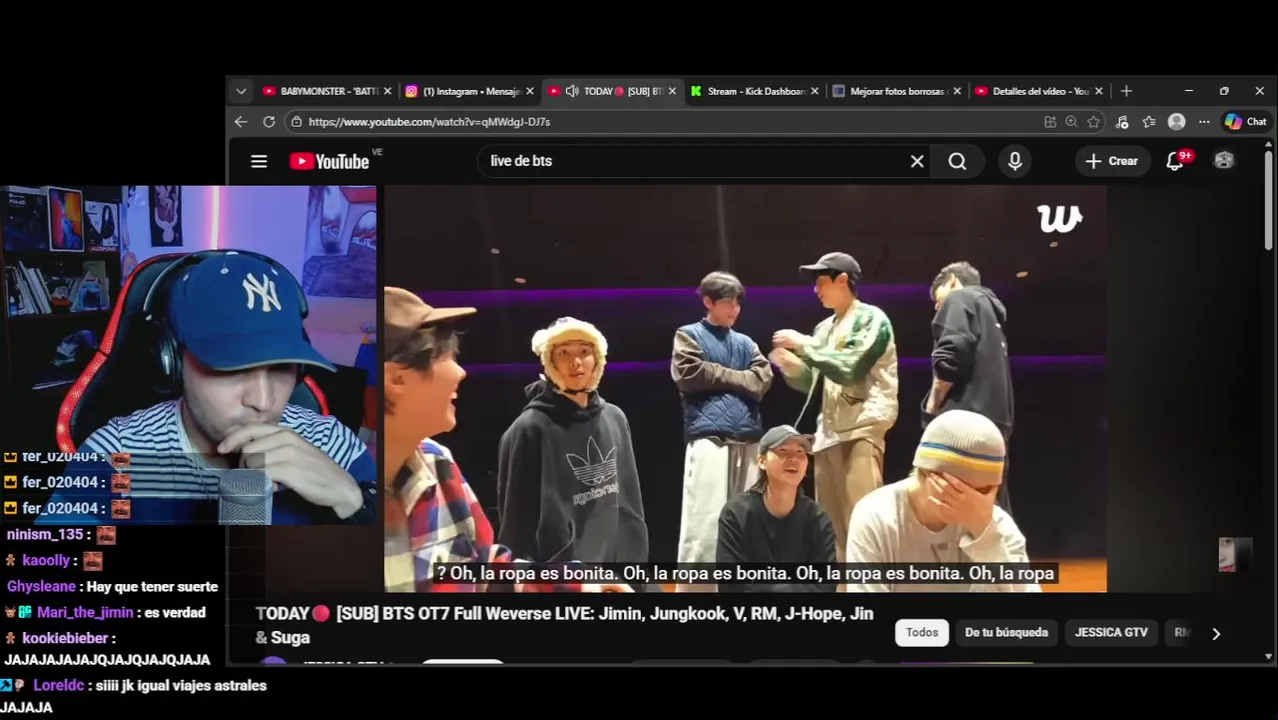This screenshot has height=720, width=1278.
Task: Click the YouTube search magnifier button
Action: click(957, 161)
